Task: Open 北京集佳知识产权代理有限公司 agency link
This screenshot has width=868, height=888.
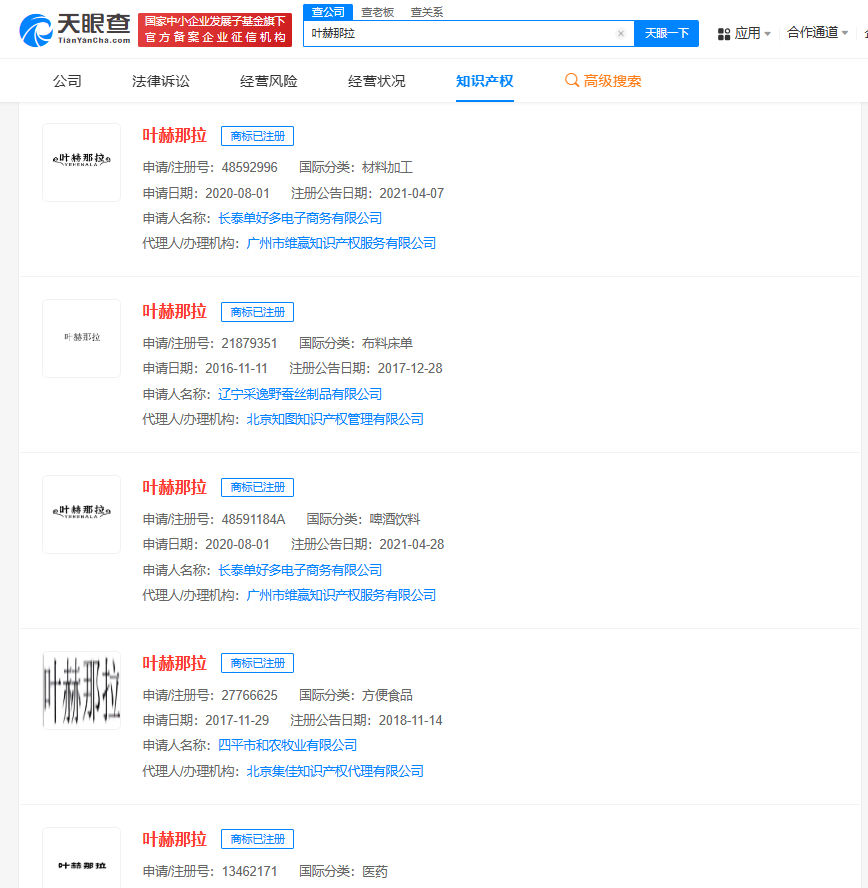Action: pos(334,771)
